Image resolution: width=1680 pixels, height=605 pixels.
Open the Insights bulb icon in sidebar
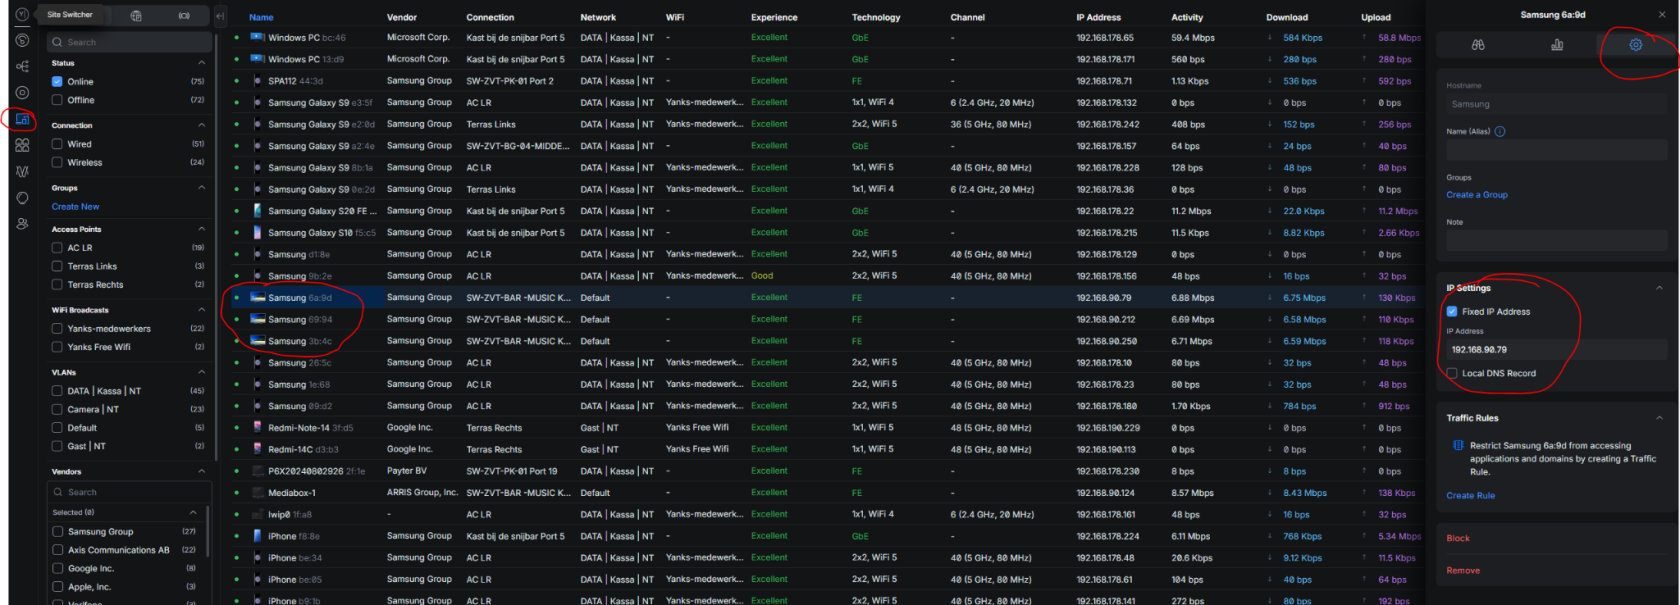point(22,198)
